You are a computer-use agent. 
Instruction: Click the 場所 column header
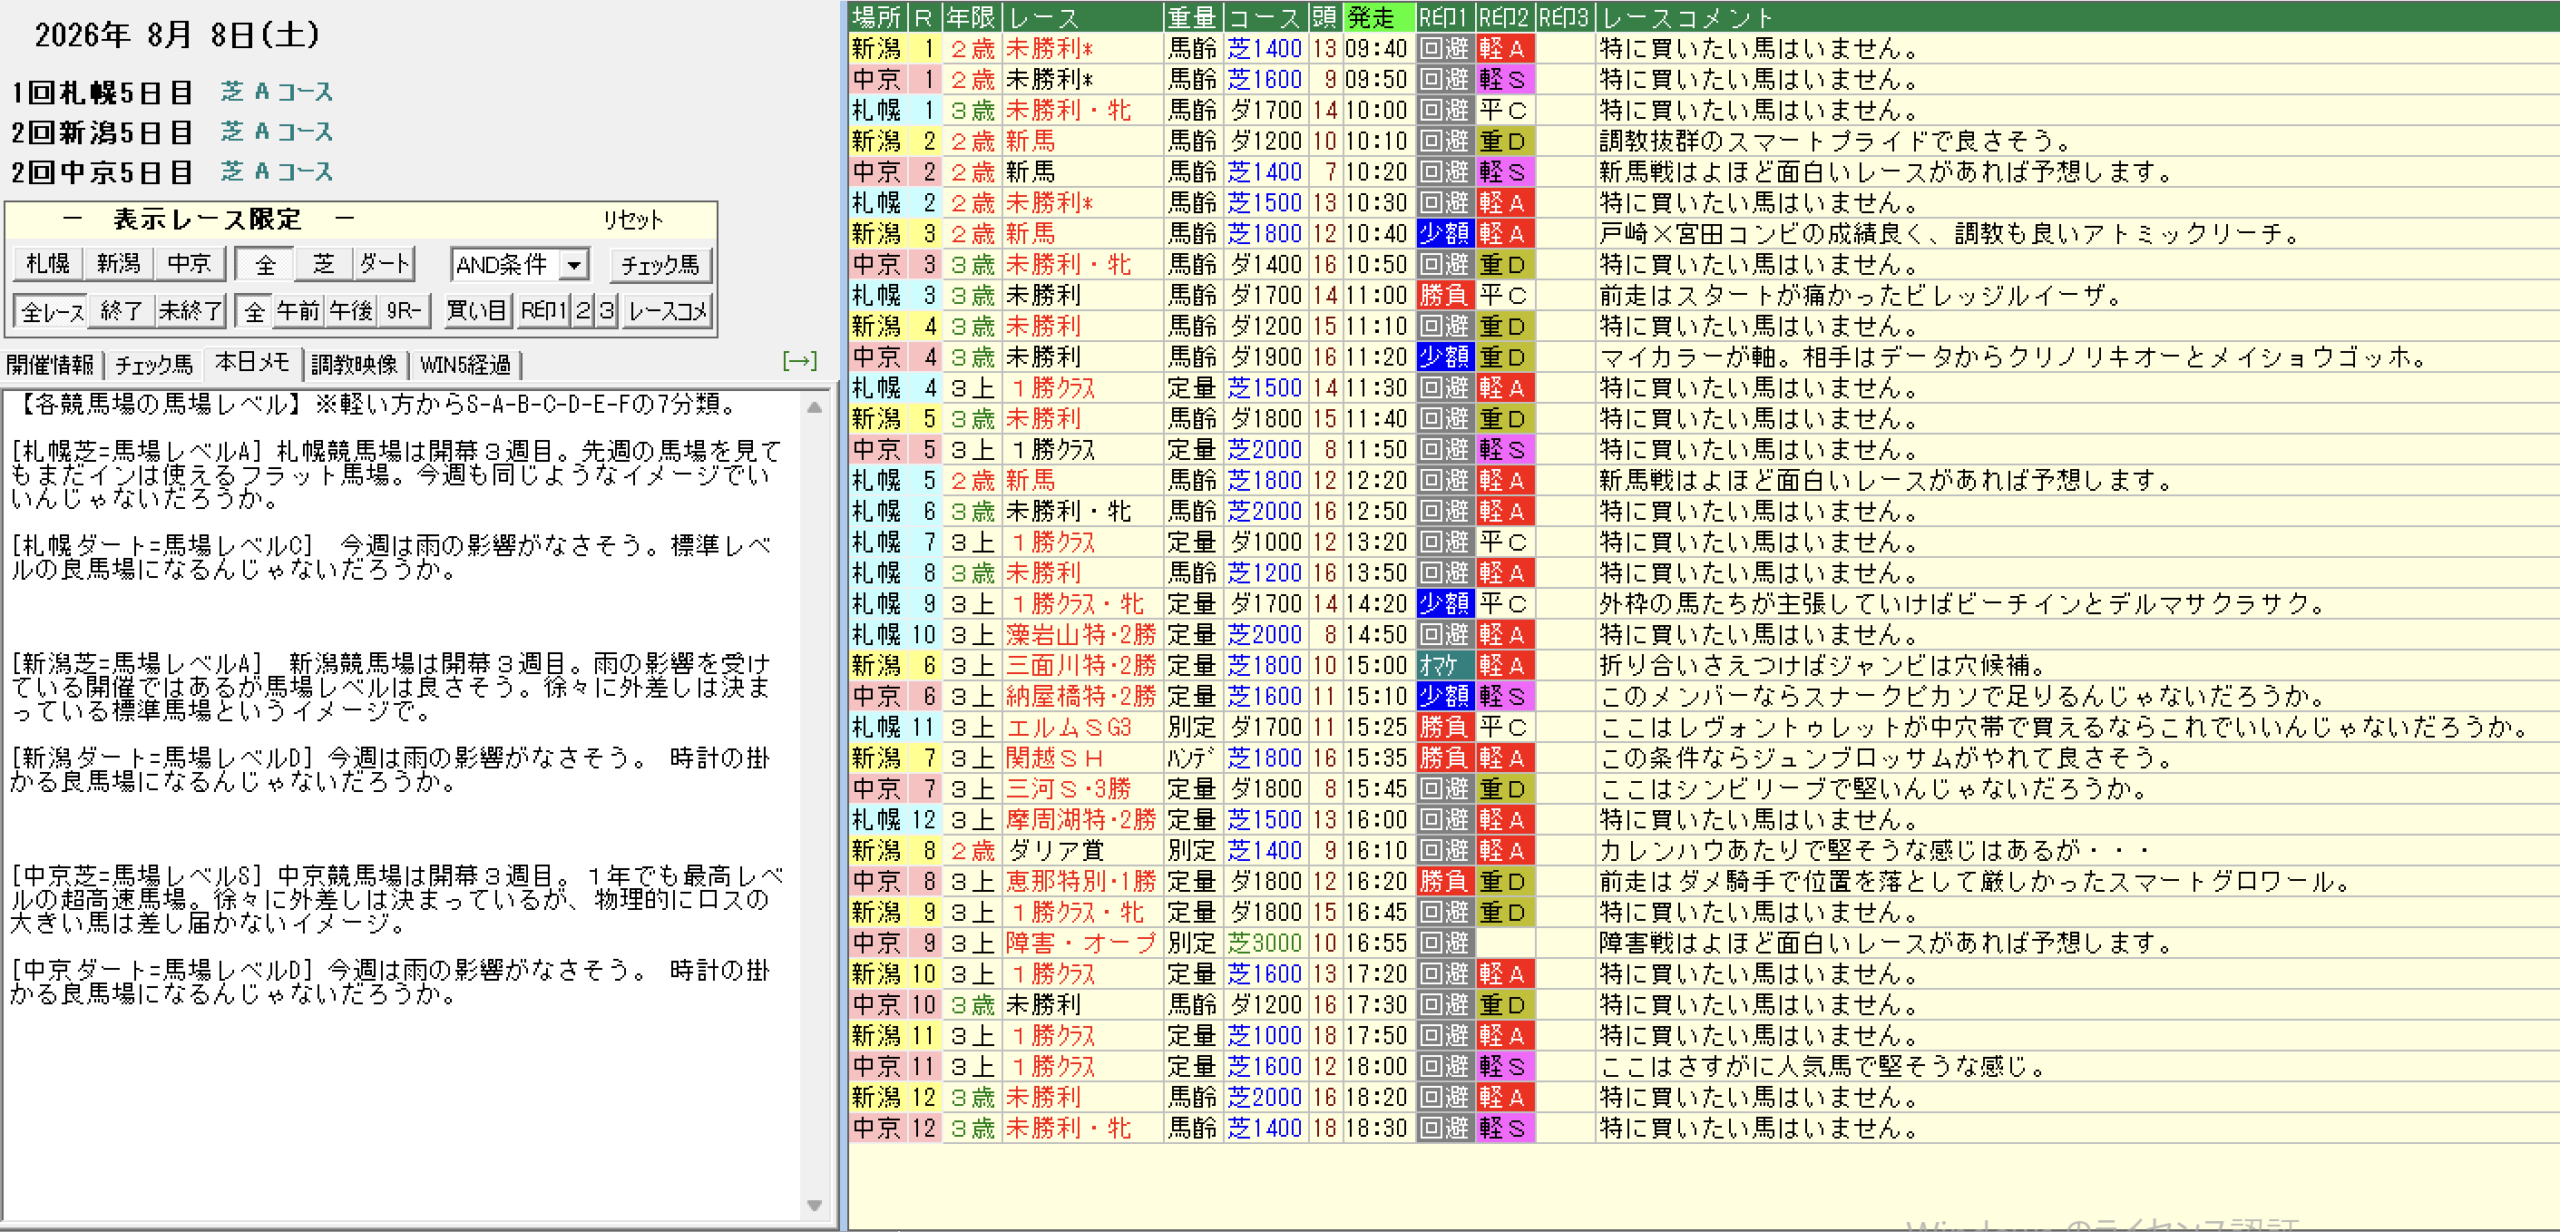[x=877, y=17]
